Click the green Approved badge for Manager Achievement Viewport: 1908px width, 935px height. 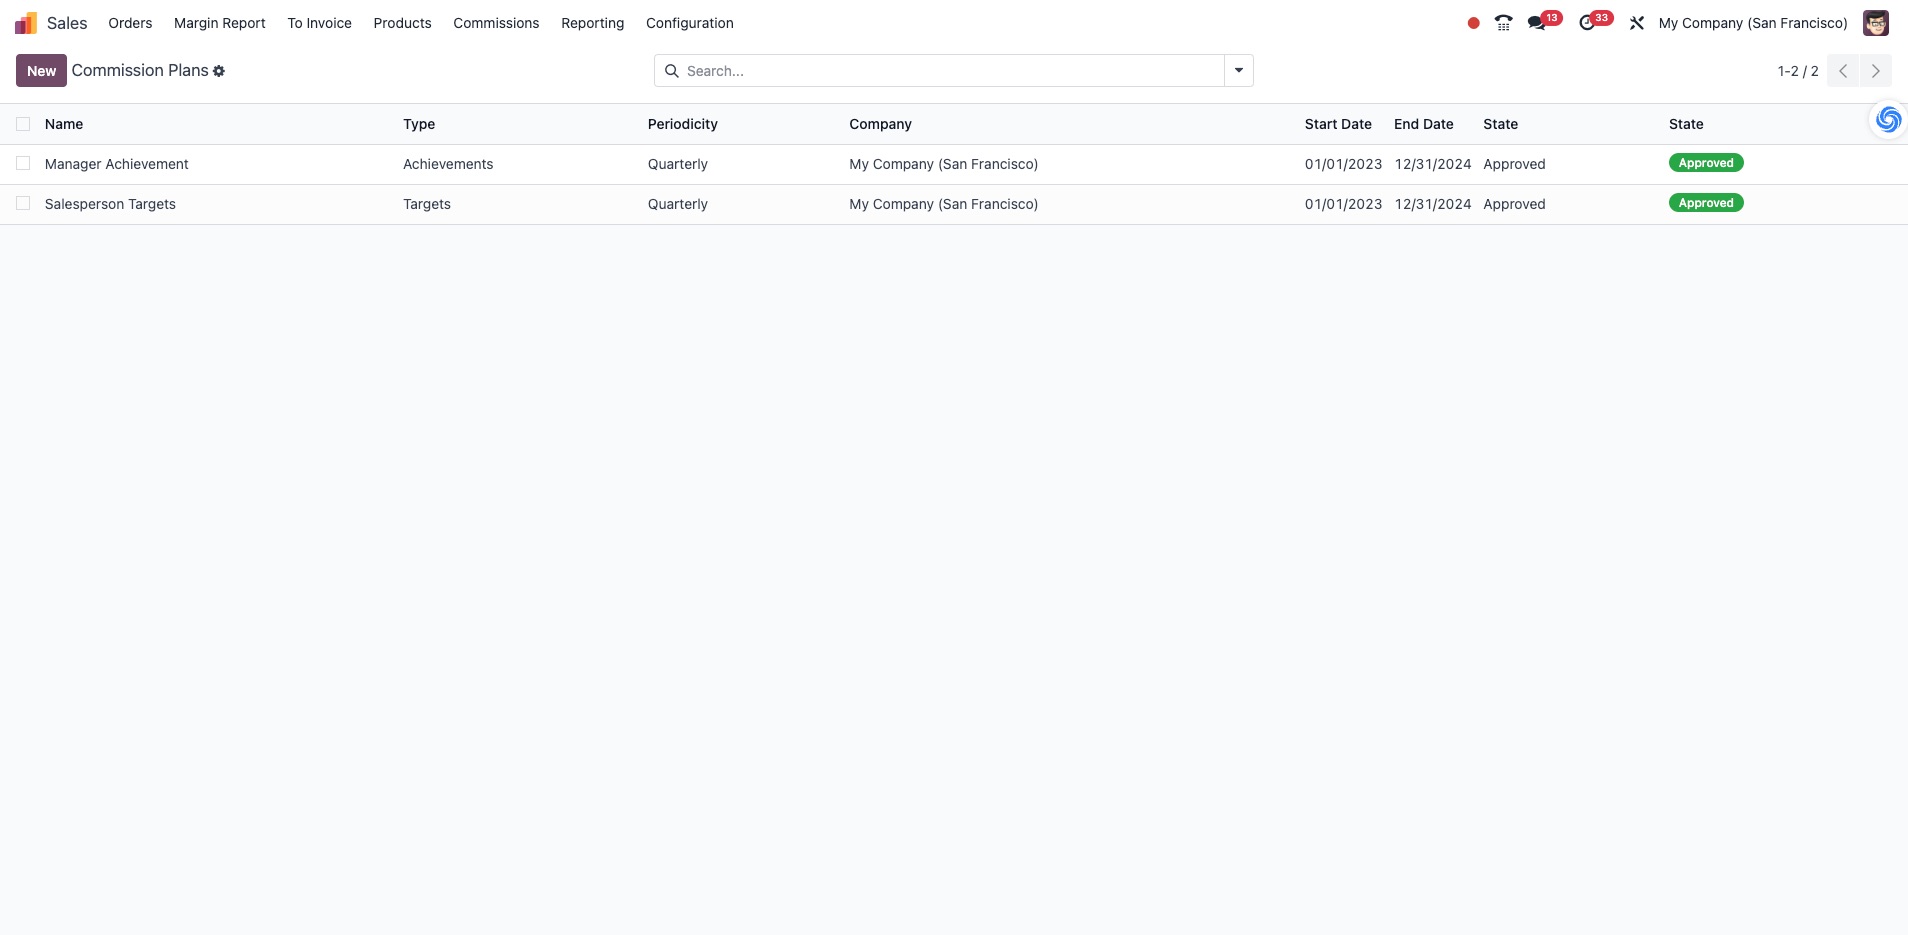[1706, 163]
